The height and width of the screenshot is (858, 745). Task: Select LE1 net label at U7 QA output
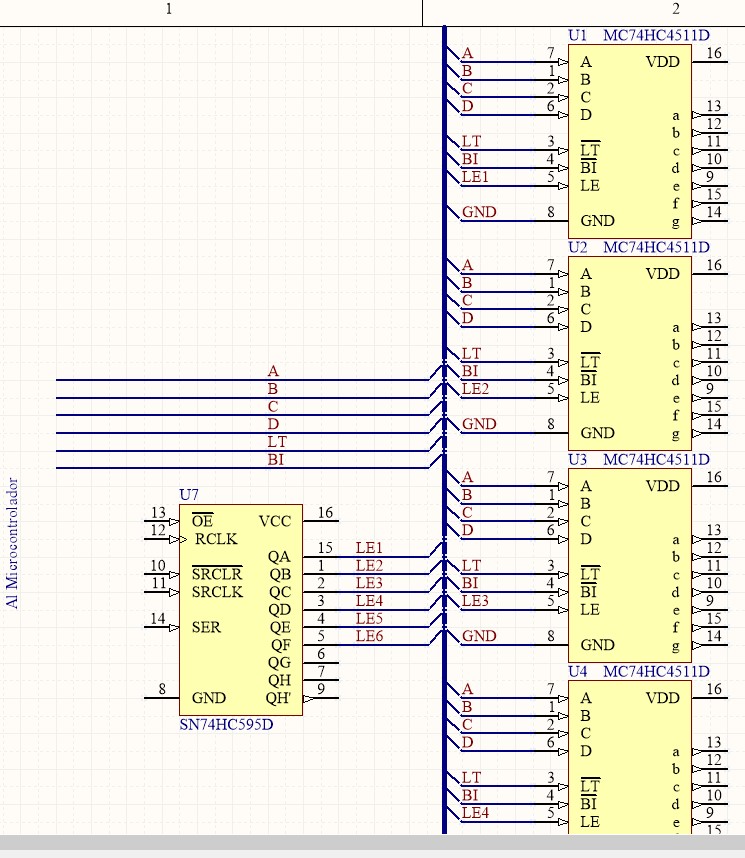369,548
